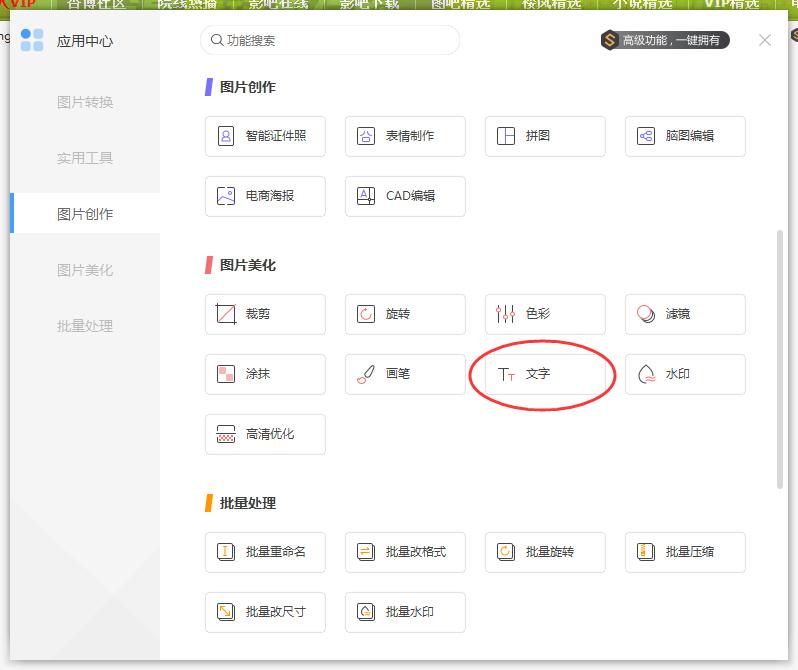Viewport: 798px width, 670px height.
Task: Click the 裁剪 crop tool icon
Action: click(x=226, y=314)
